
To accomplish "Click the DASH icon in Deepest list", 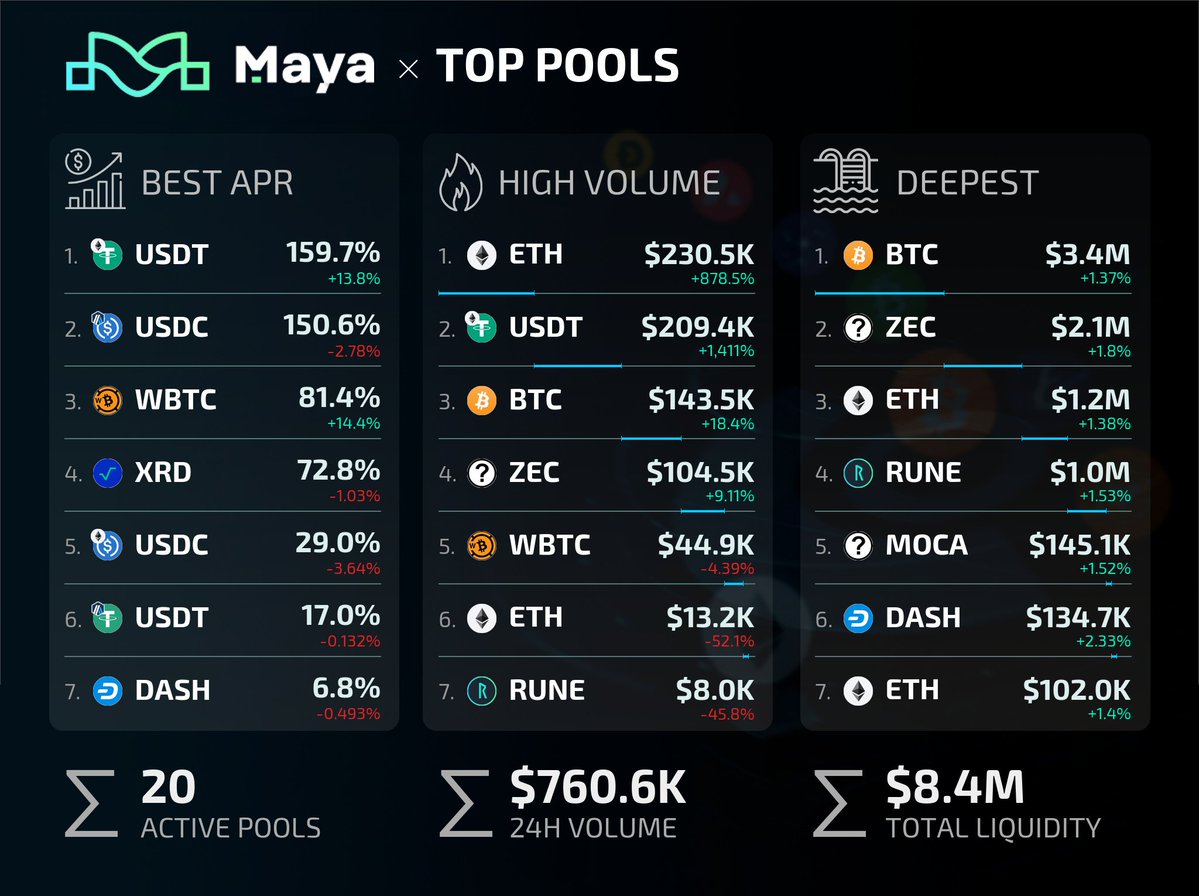I will tap(858, 618).
